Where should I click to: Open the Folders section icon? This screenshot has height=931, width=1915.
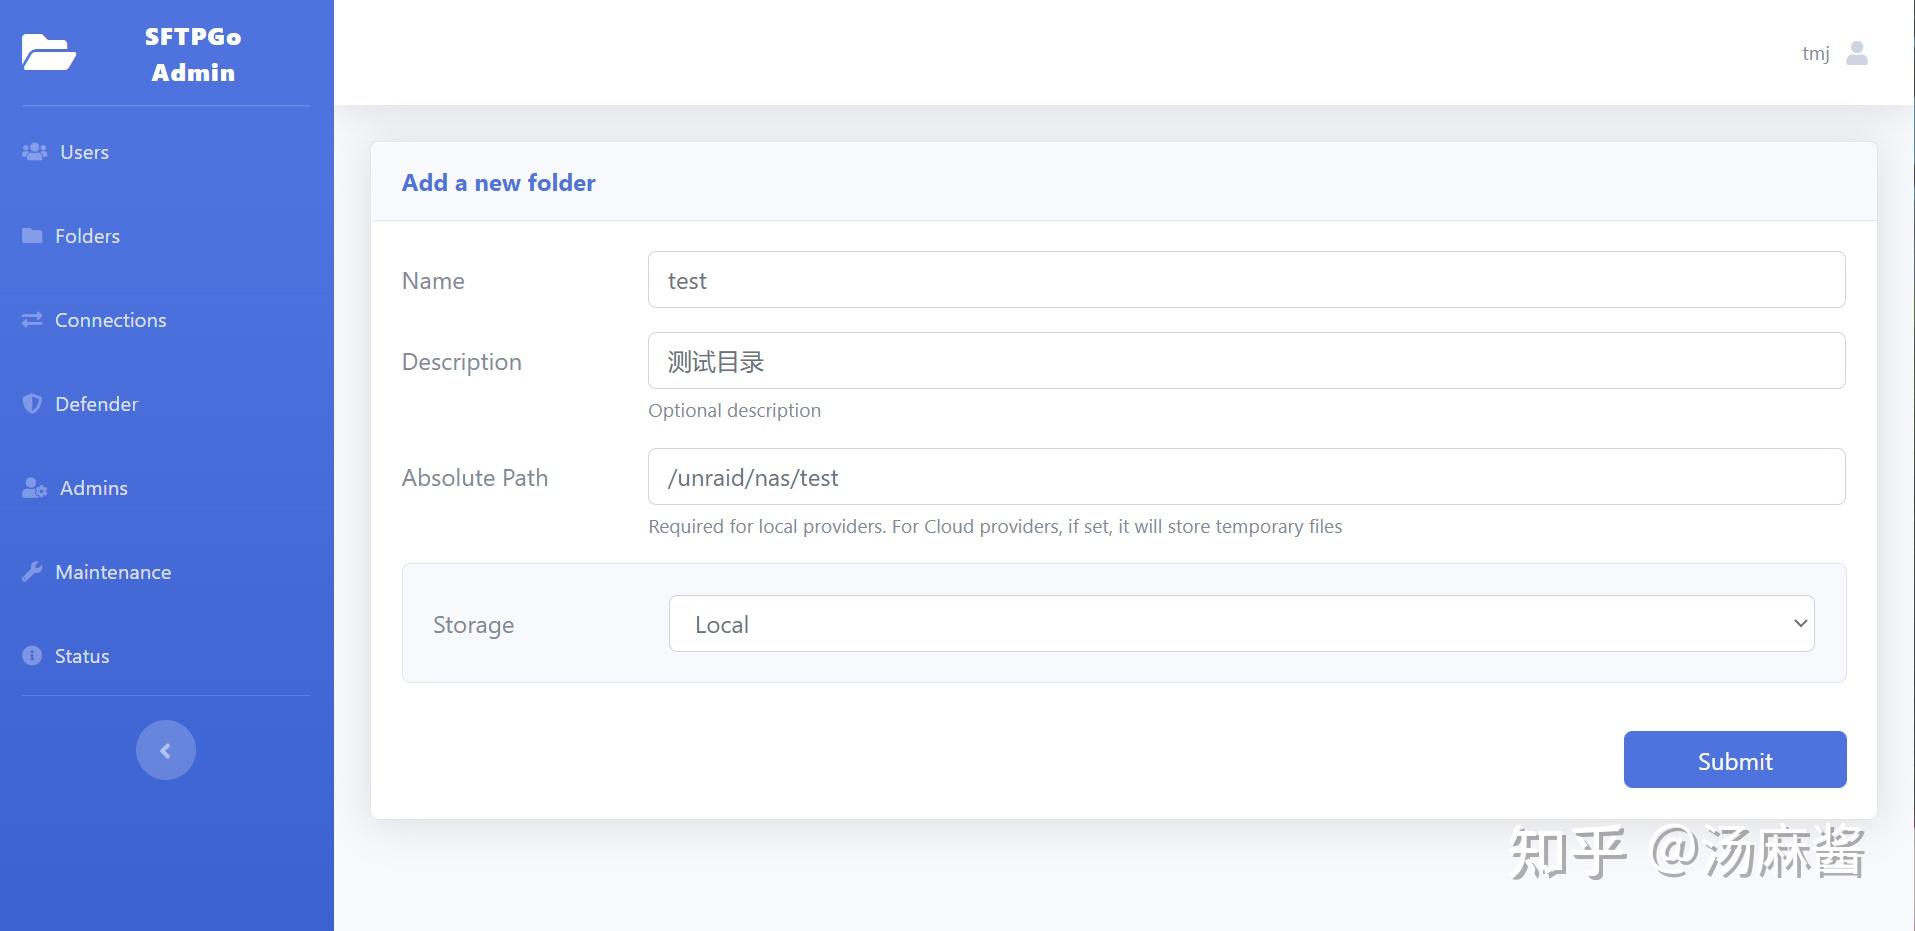click(x=31, y=235)
